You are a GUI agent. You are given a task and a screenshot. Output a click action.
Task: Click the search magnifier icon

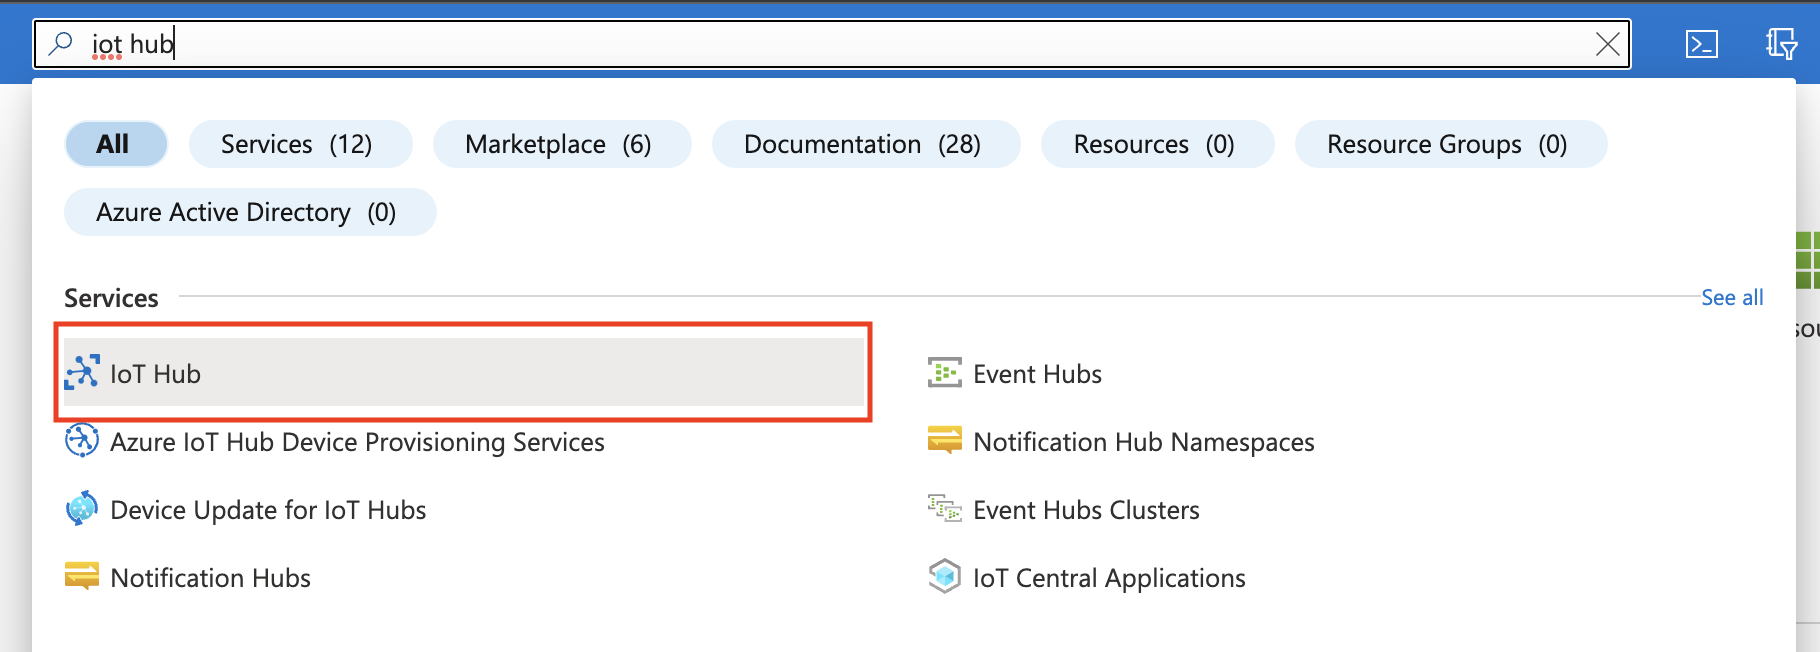pyautogui.click(x=61, y=43)
